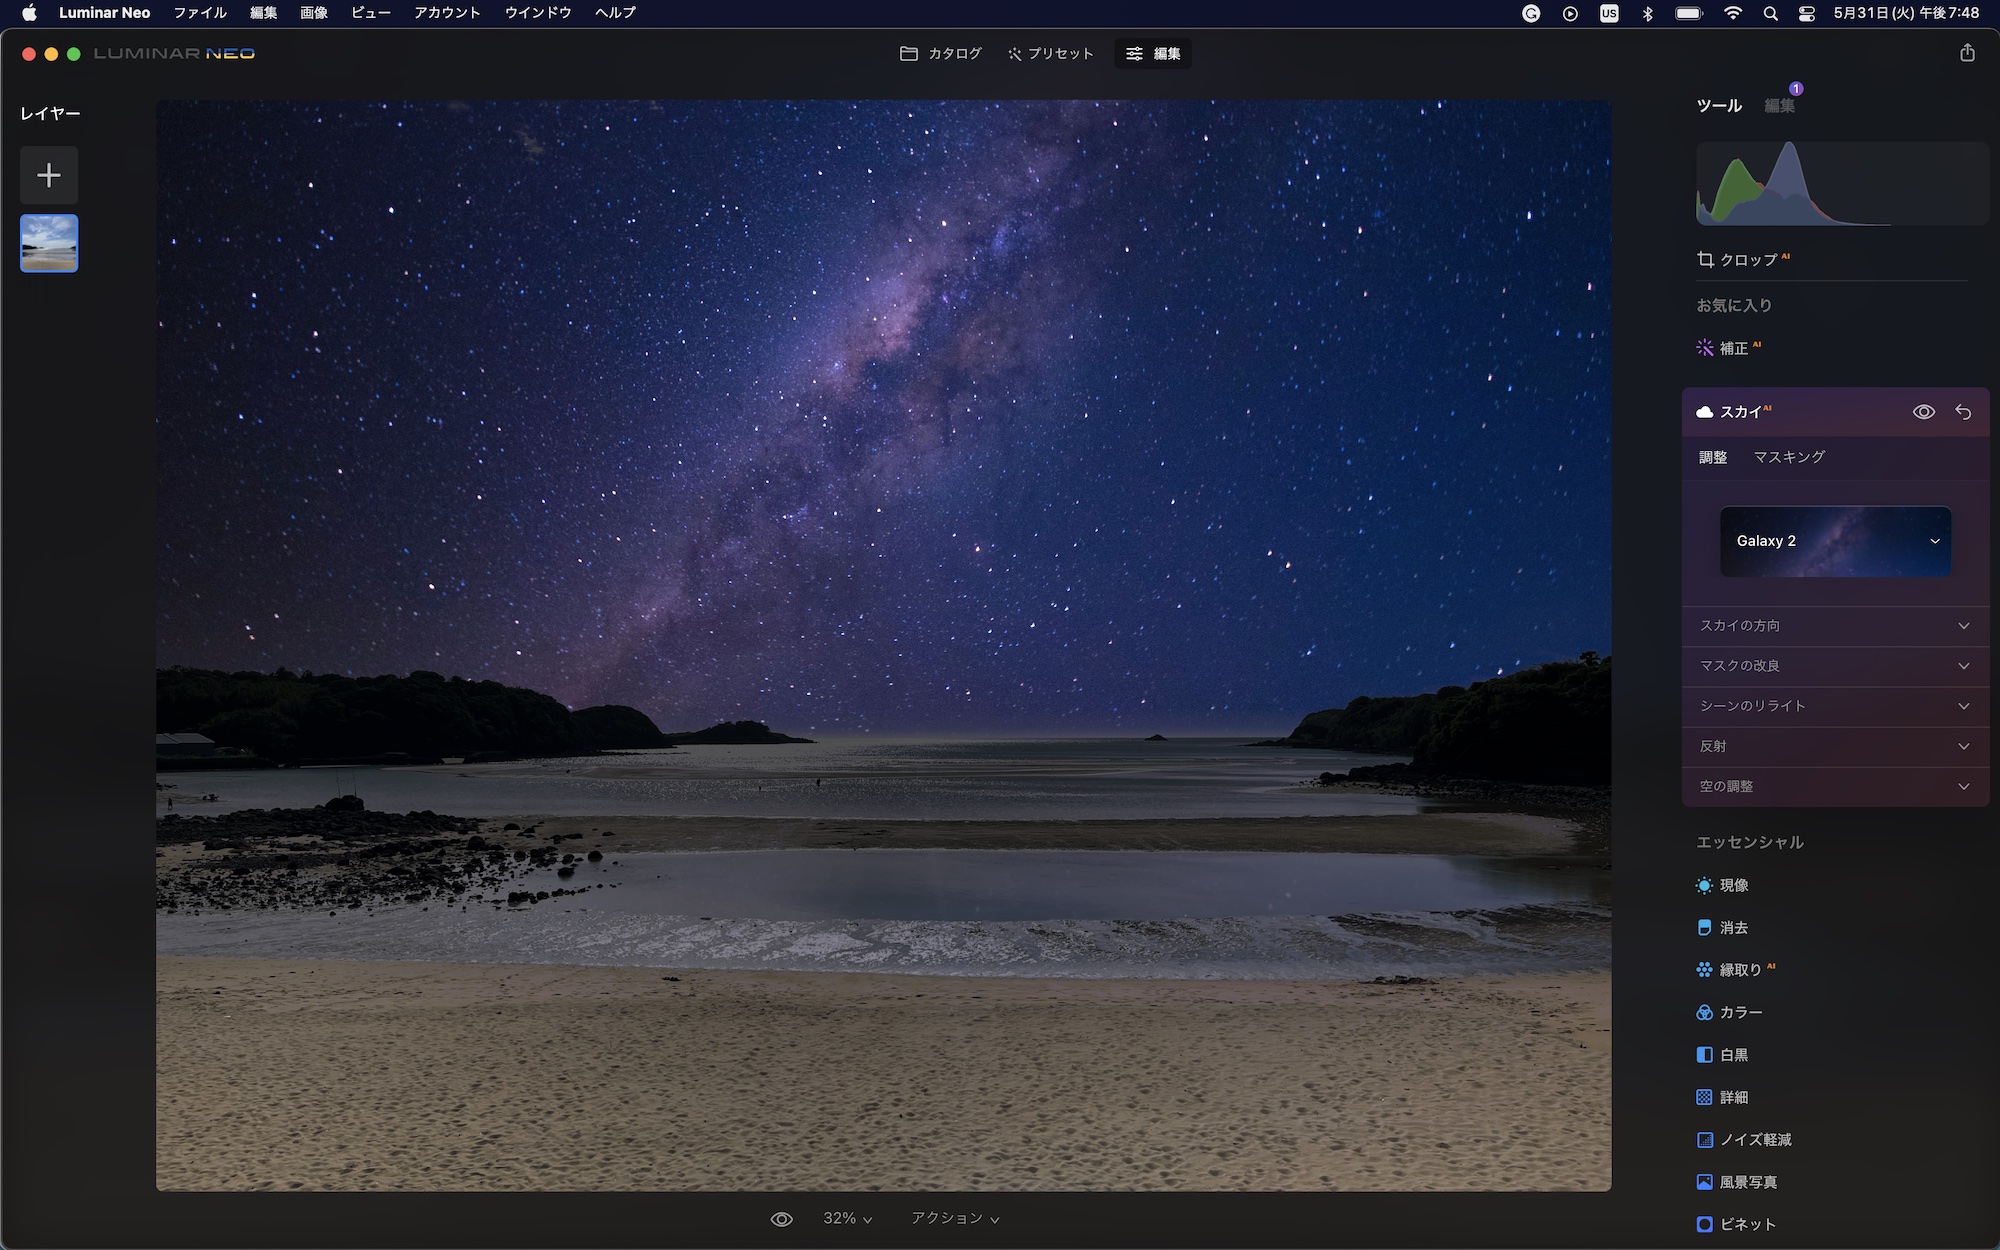
Task: Open the 32% zoom level dropdown
Action: point(847,1219)
